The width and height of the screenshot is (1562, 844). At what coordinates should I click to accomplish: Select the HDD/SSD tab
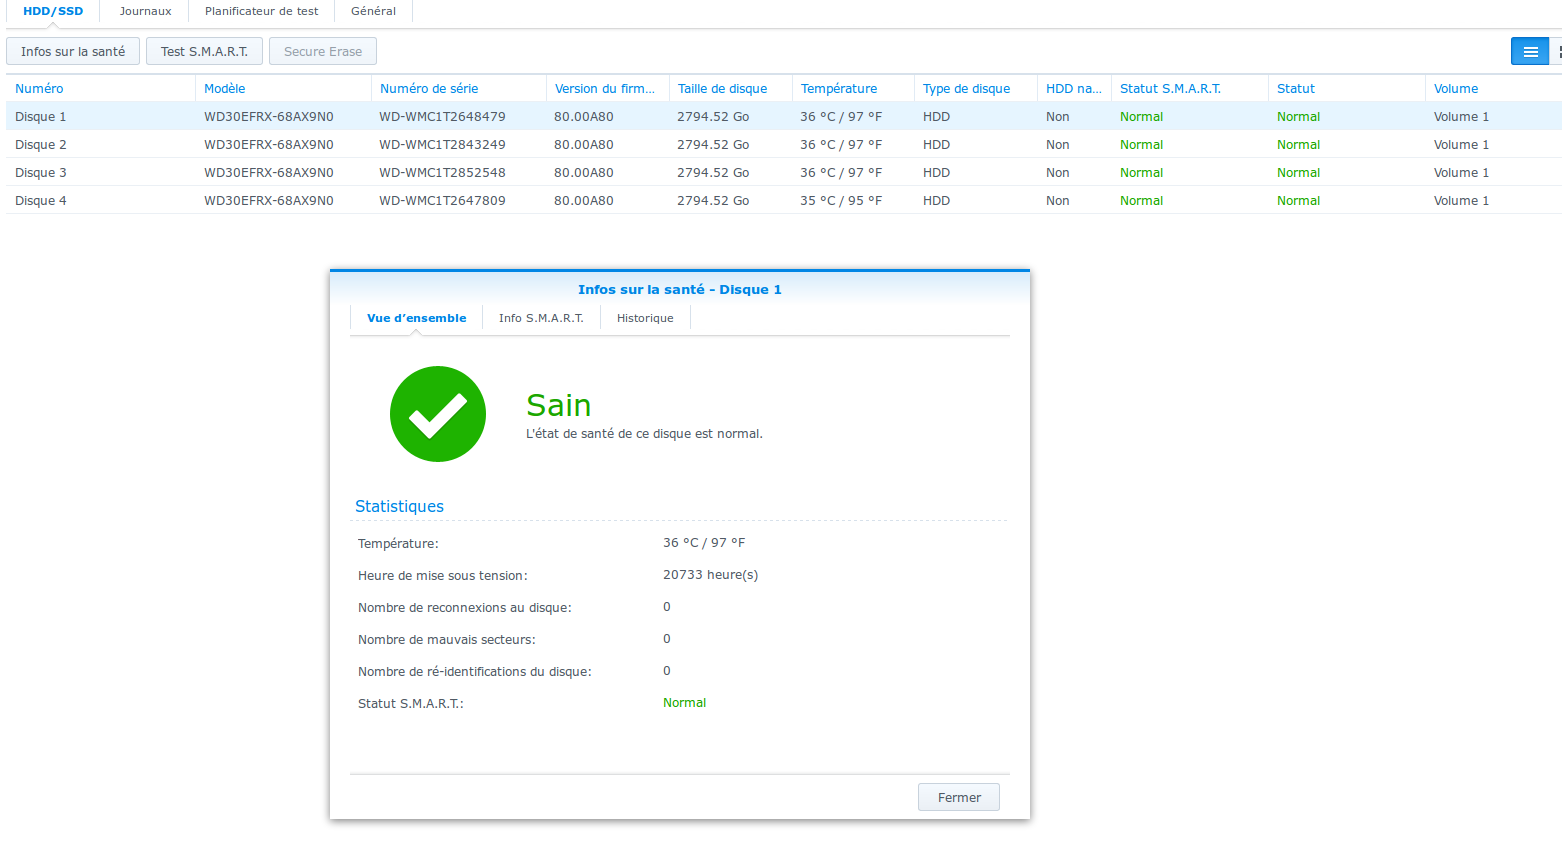pos(53,11)
